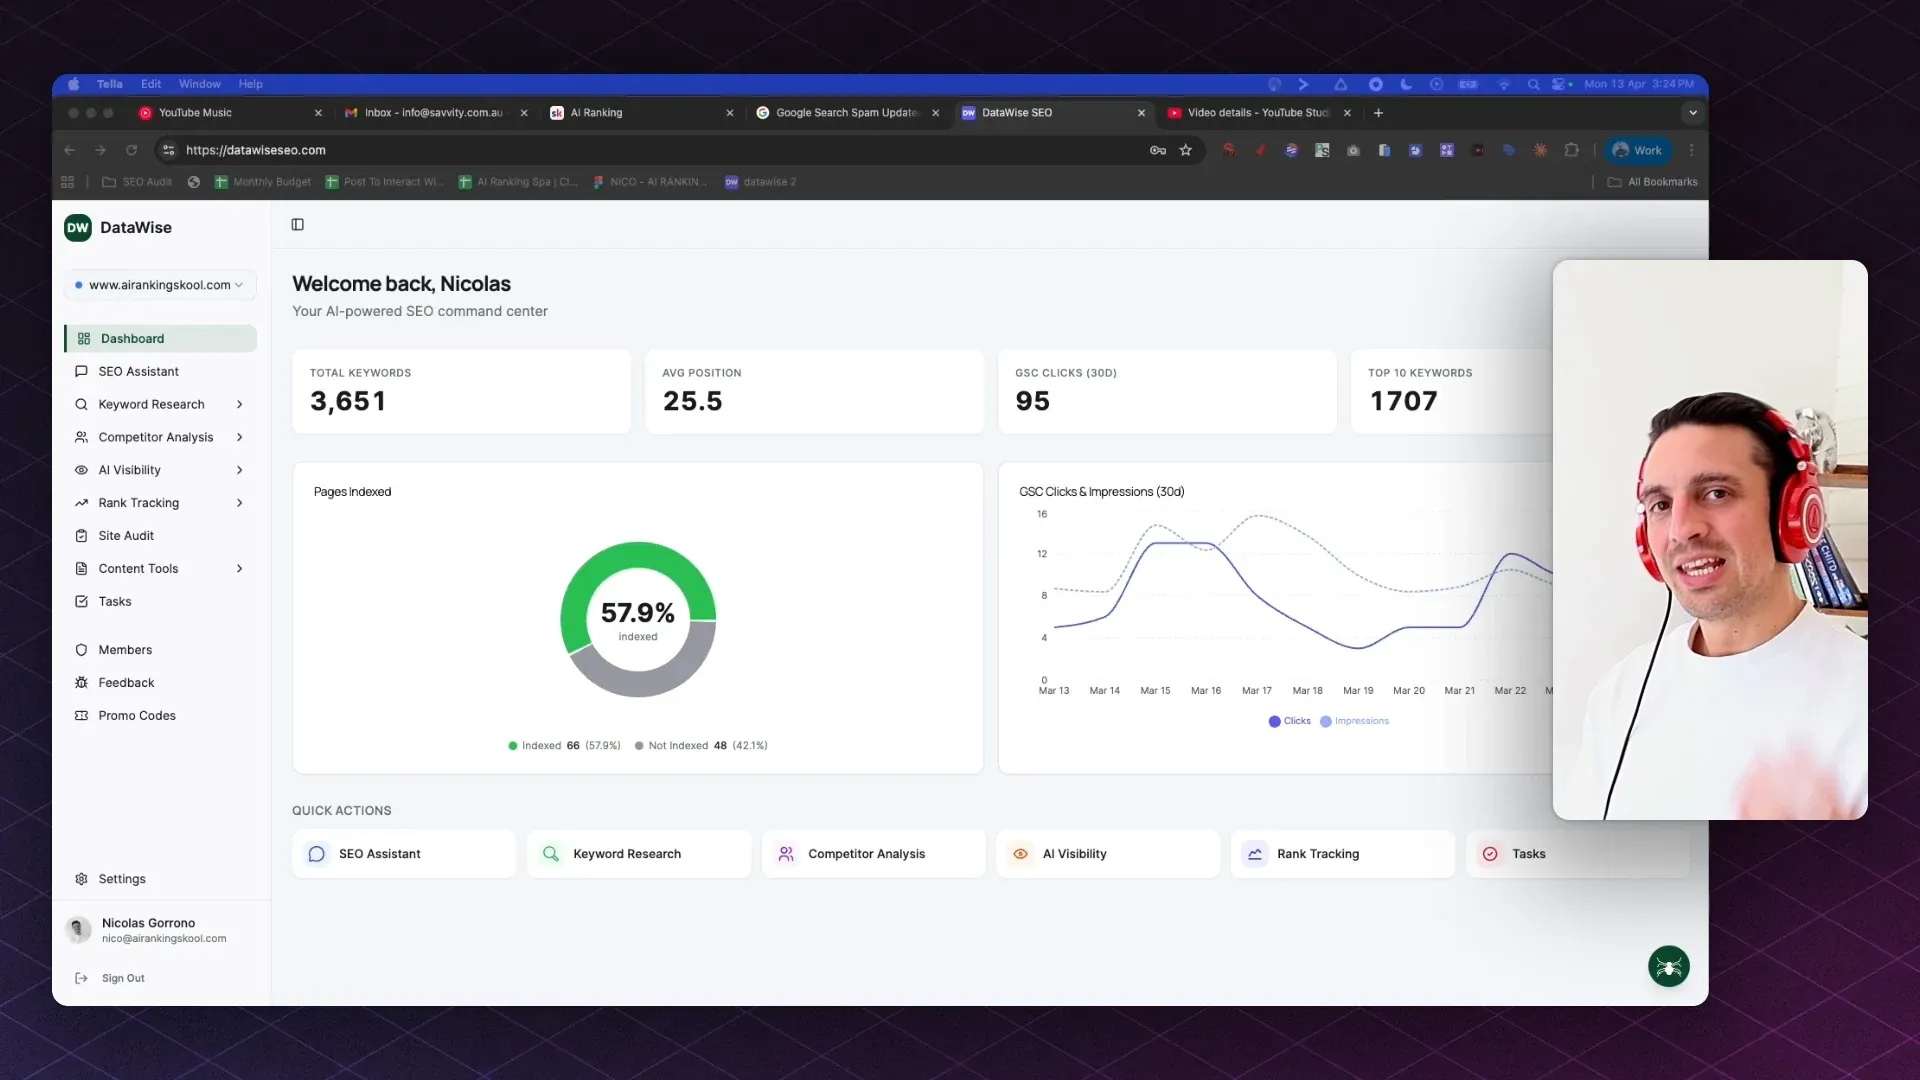Open the Window menu in the menu bar
Viewport: 1920px width, 1080px height.
pyautogui.click(x=199, y=84)
